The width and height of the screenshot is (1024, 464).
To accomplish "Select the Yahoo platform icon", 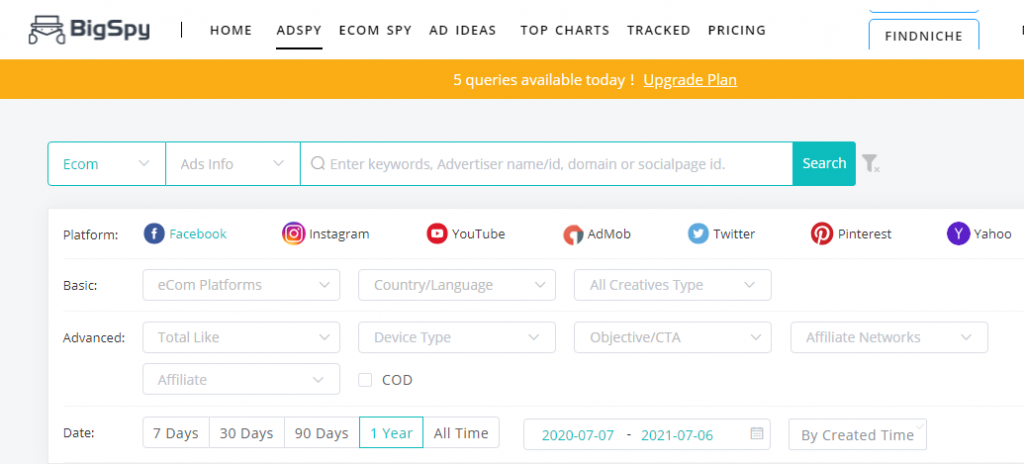I will (958, 233).
